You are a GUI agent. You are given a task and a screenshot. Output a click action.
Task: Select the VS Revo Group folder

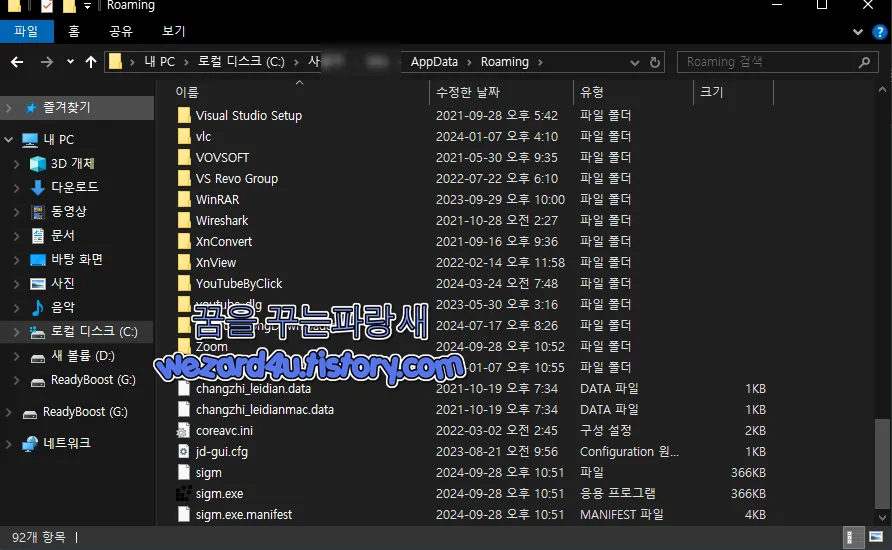tap(237, 179)
